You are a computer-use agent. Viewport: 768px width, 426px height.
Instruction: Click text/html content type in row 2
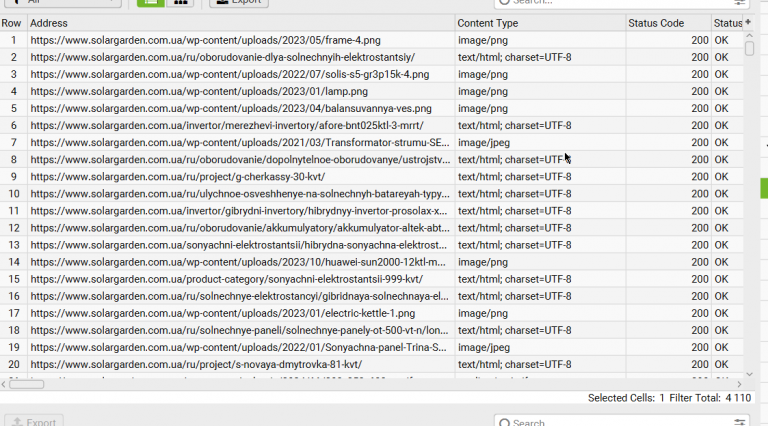514,57
